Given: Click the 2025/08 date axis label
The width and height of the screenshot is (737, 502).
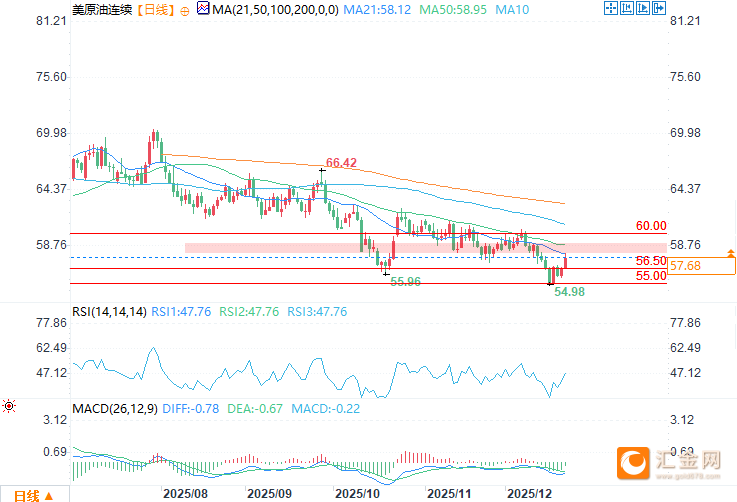Looking at the screenshot, I should [185, 494].
